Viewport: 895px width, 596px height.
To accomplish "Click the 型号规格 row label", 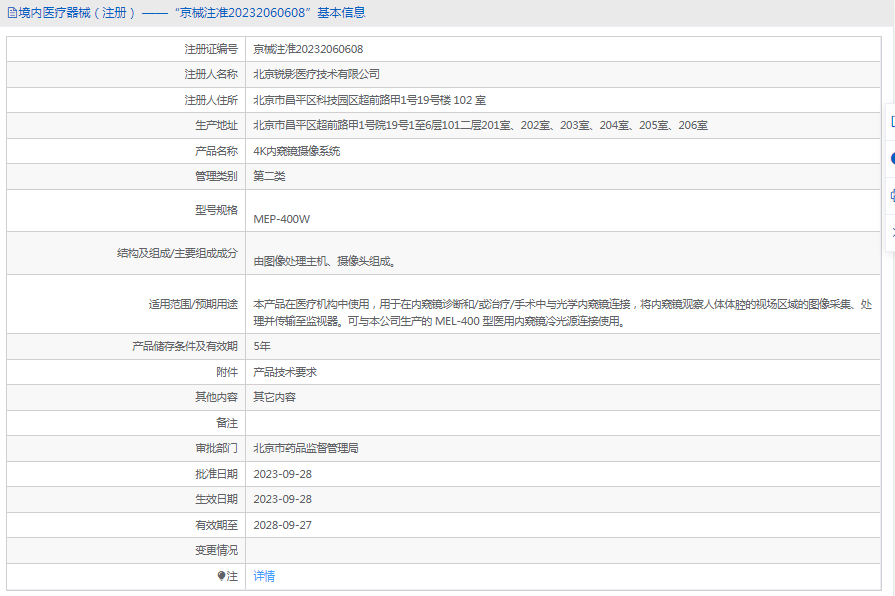I will coord(216,210).
